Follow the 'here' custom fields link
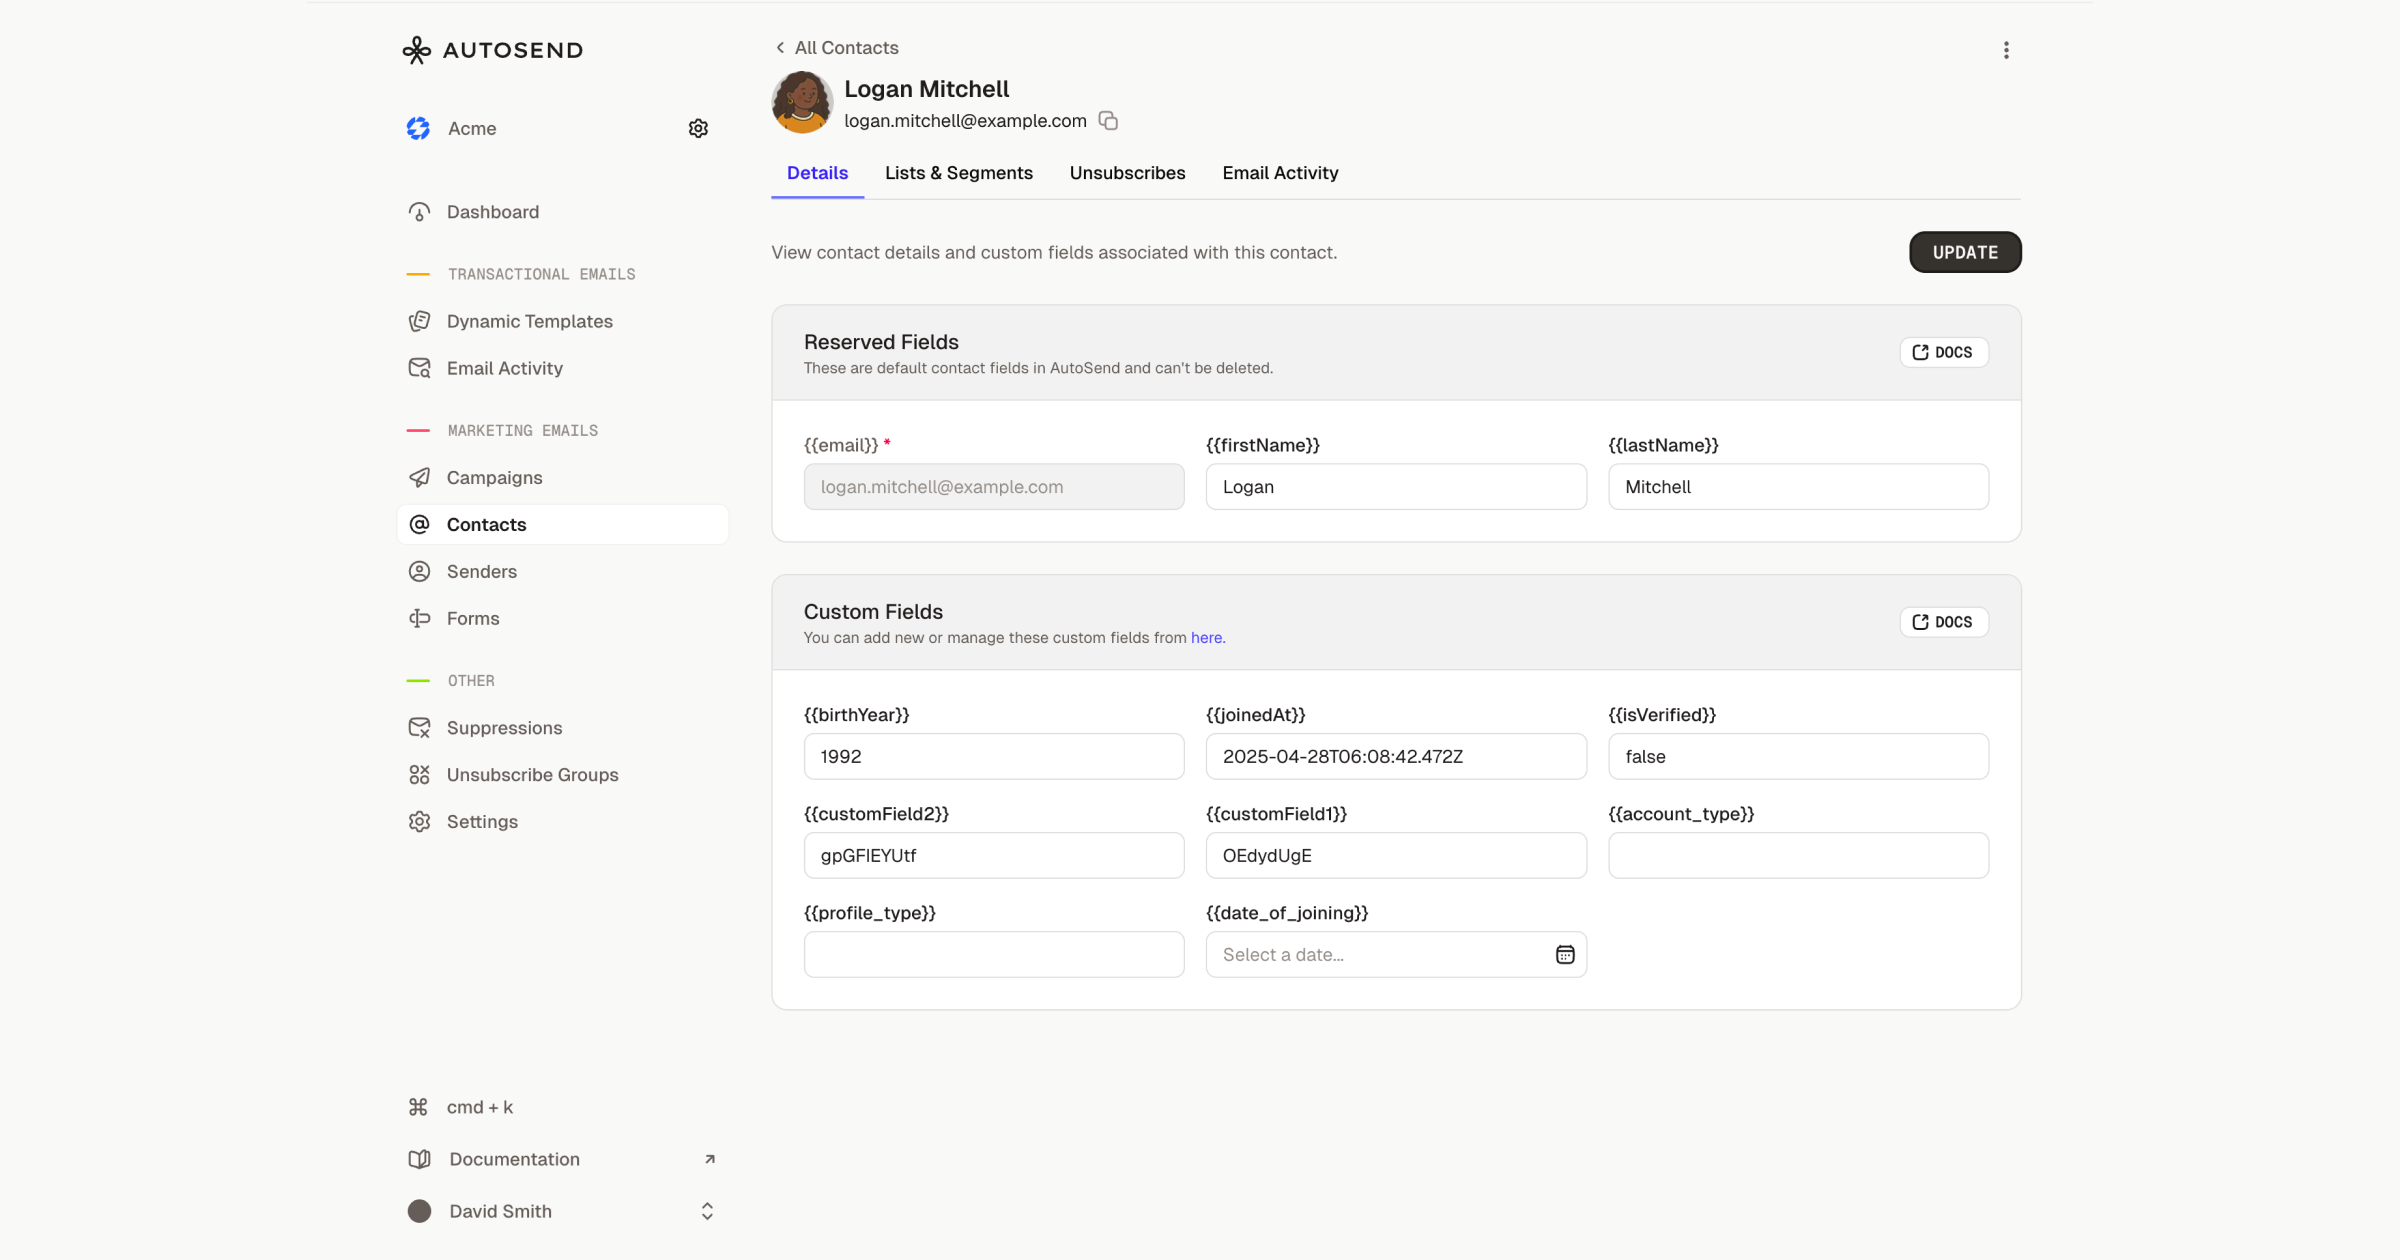The width and height of the screenshot is (2400, 1260). (x=1206, y=638)
